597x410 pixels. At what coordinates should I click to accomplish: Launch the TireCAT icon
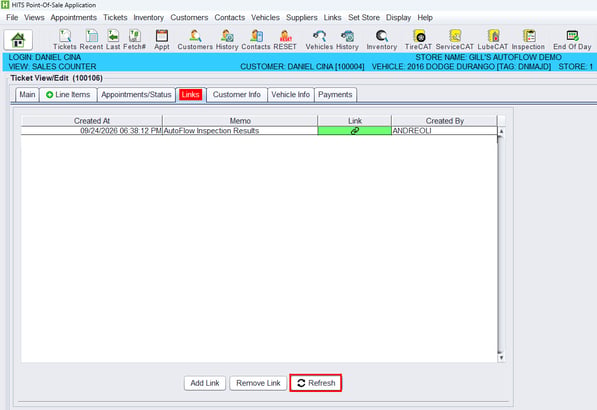[x=418, y=40]
